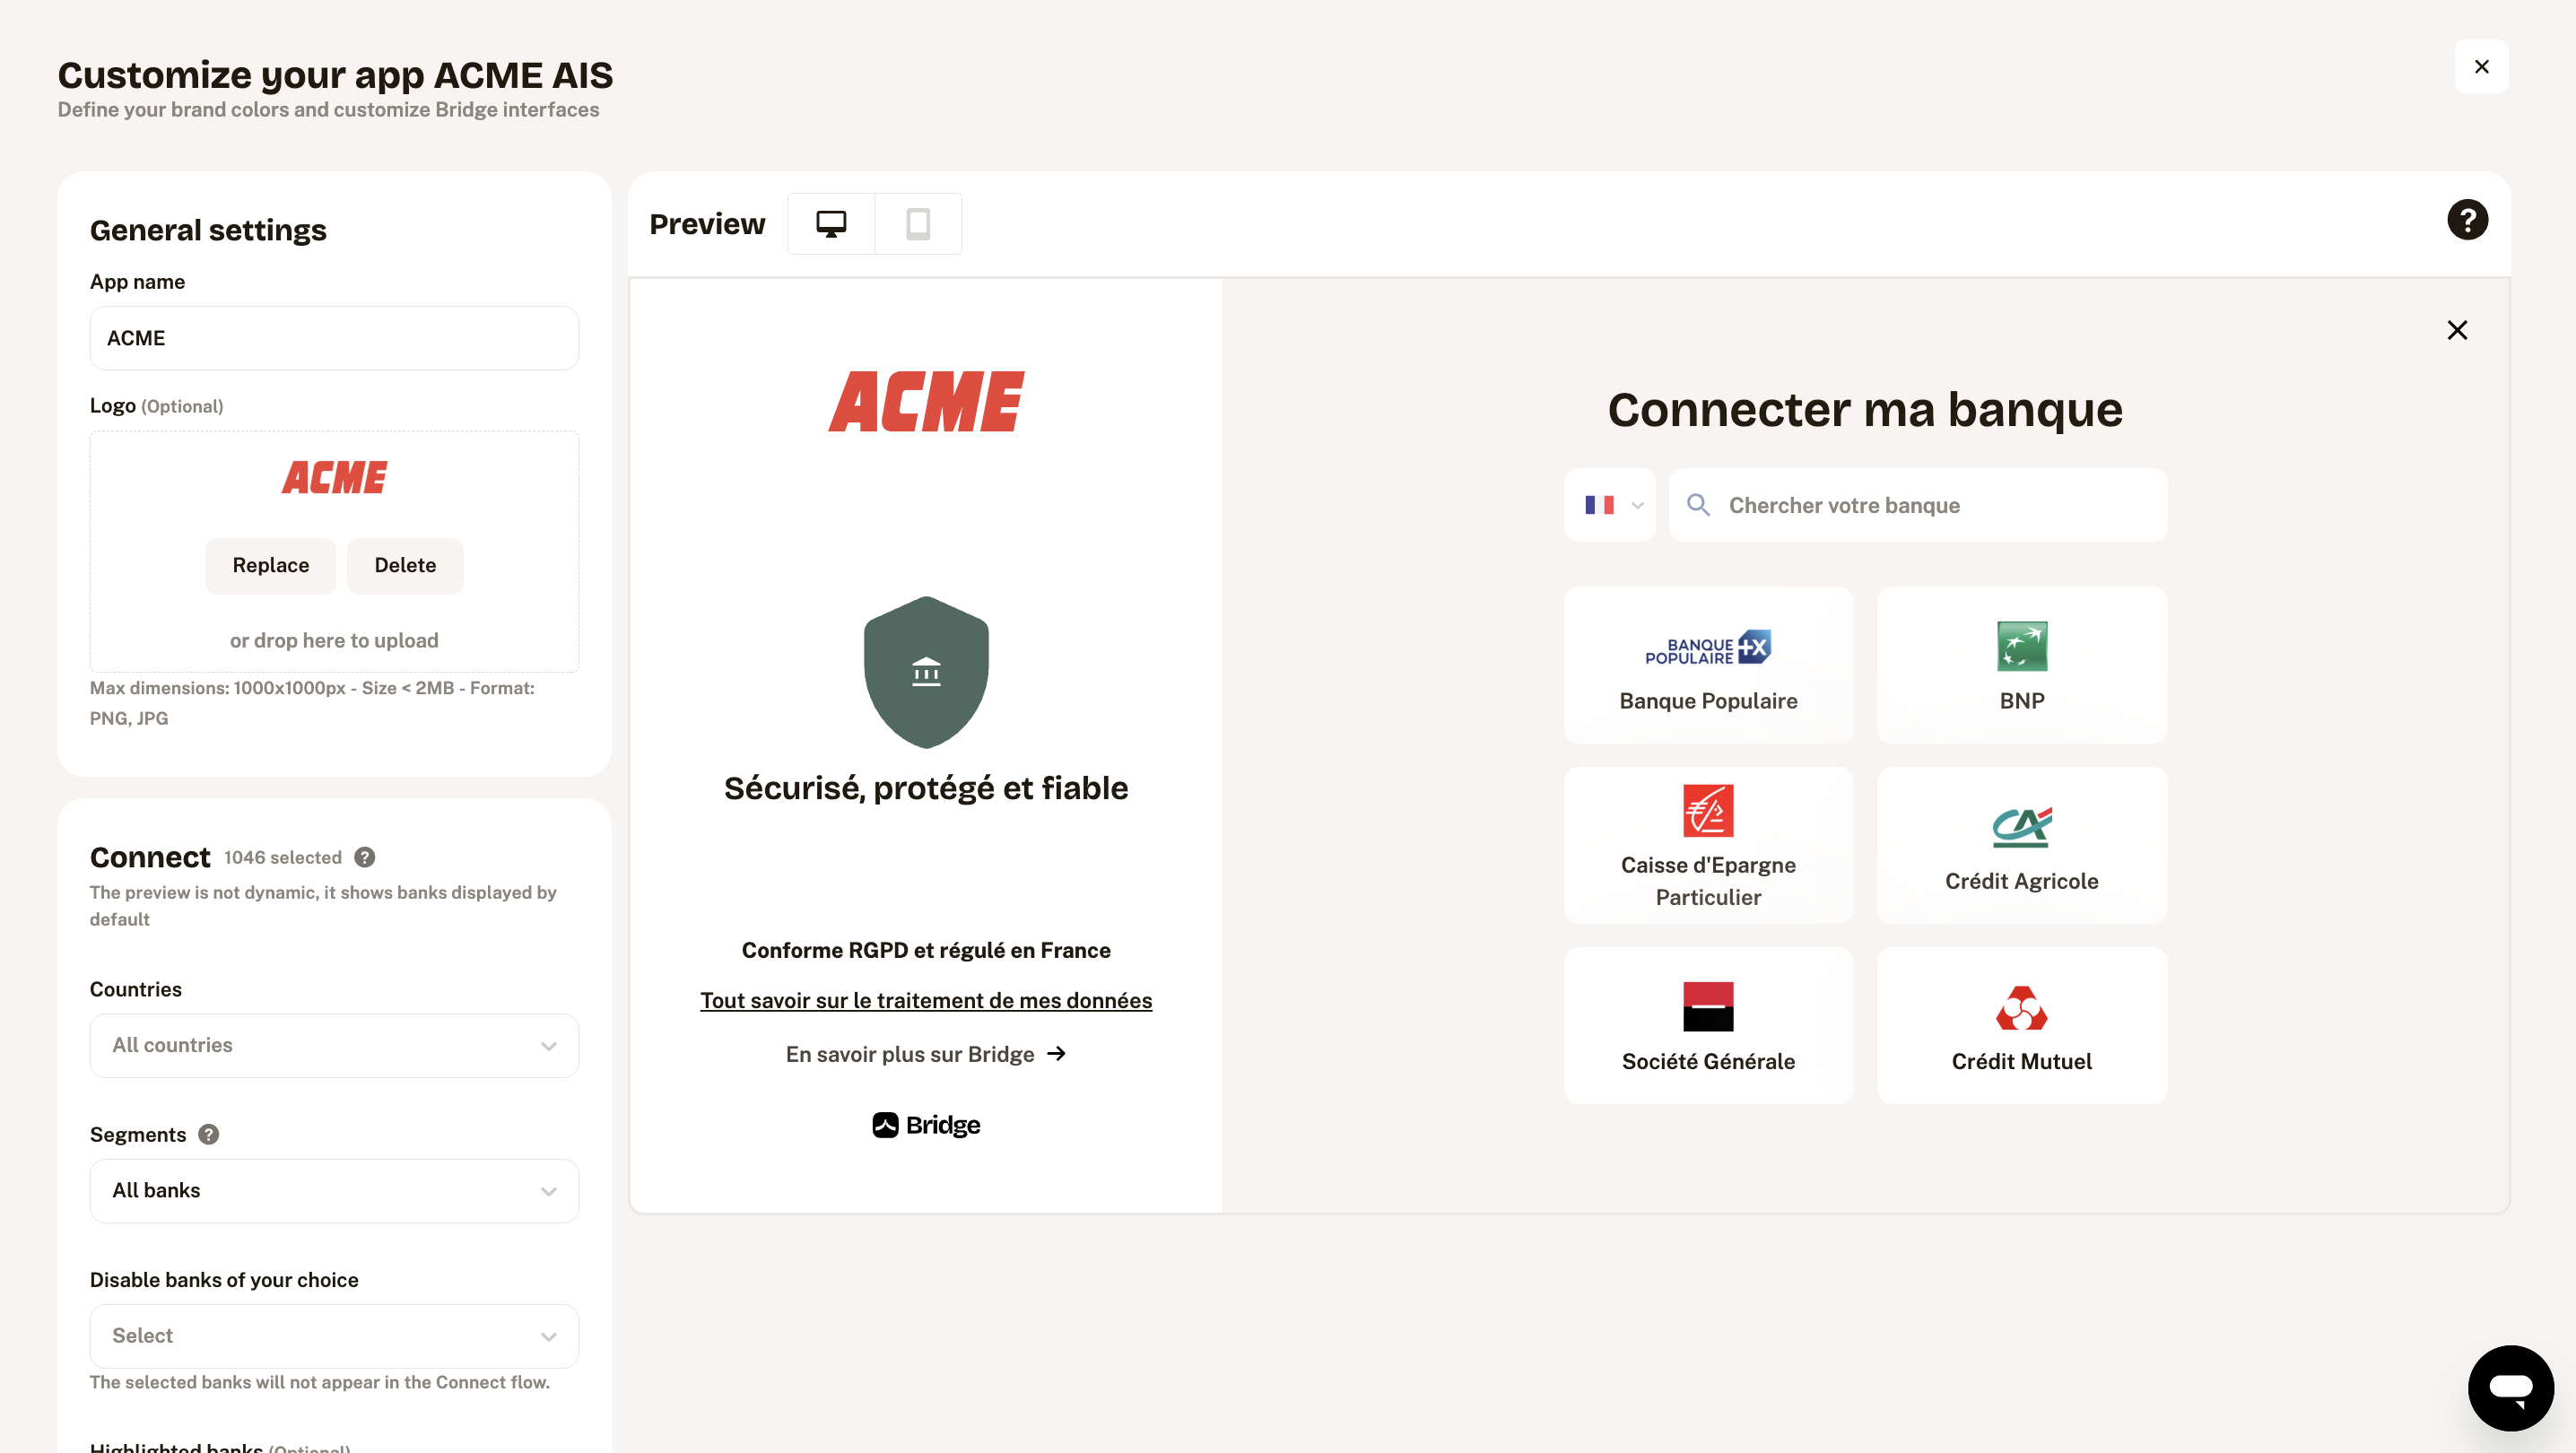
Task: Show help tooltip next to Connect
Action: [365, 857]
